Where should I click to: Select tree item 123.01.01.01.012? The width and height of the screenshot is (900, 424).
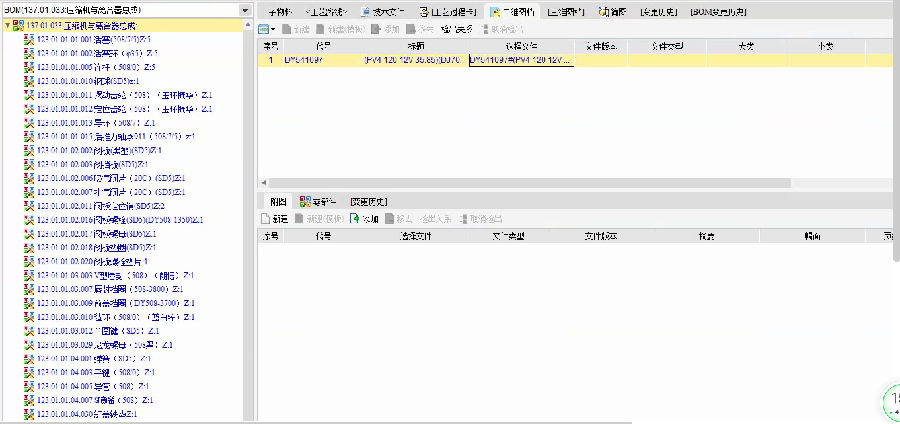tap(125, 109)
